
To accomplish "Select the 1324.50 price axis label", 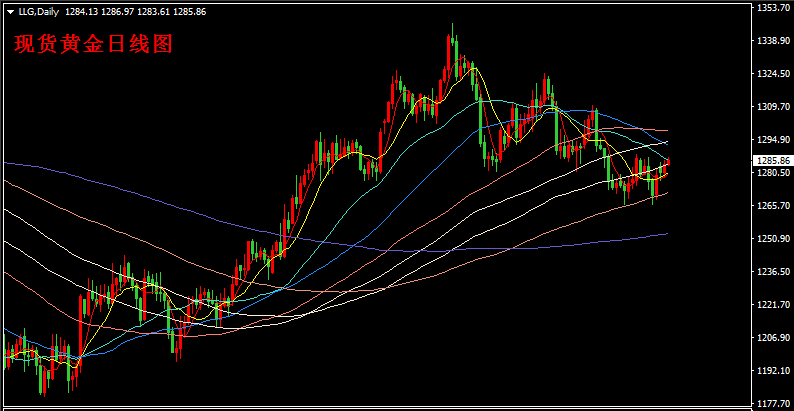I will coord(772,74).
